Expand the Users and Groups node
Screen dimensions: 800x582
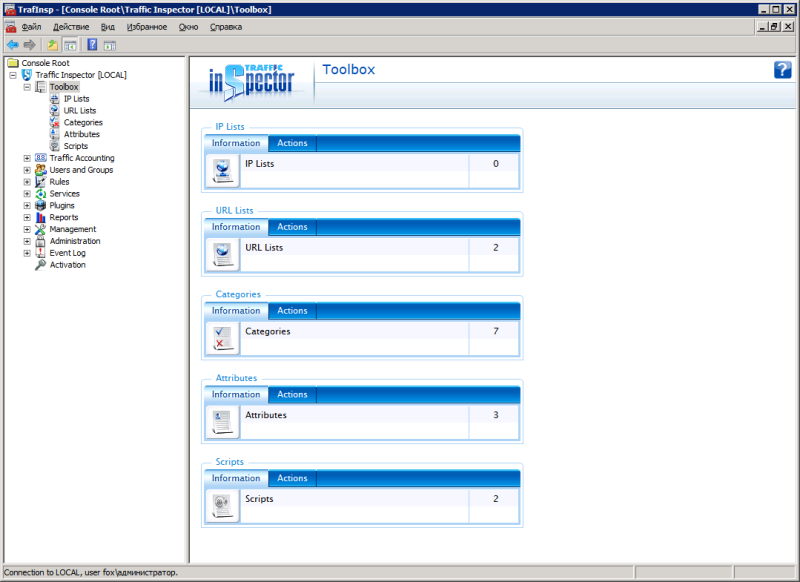[x=27, y=170]
